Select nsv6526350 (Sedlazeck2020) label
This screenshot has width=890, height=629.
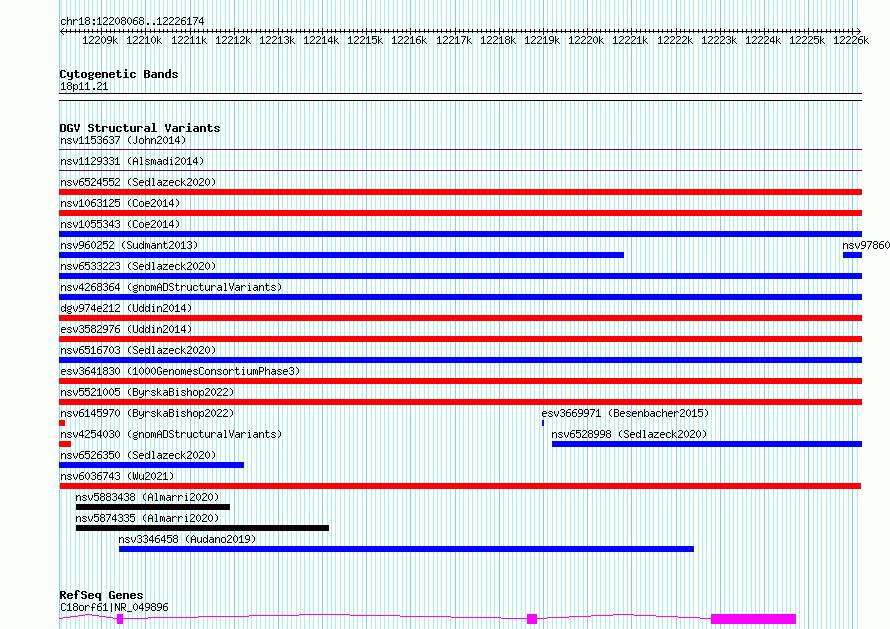pyautogui.click(x=138, y=455)
